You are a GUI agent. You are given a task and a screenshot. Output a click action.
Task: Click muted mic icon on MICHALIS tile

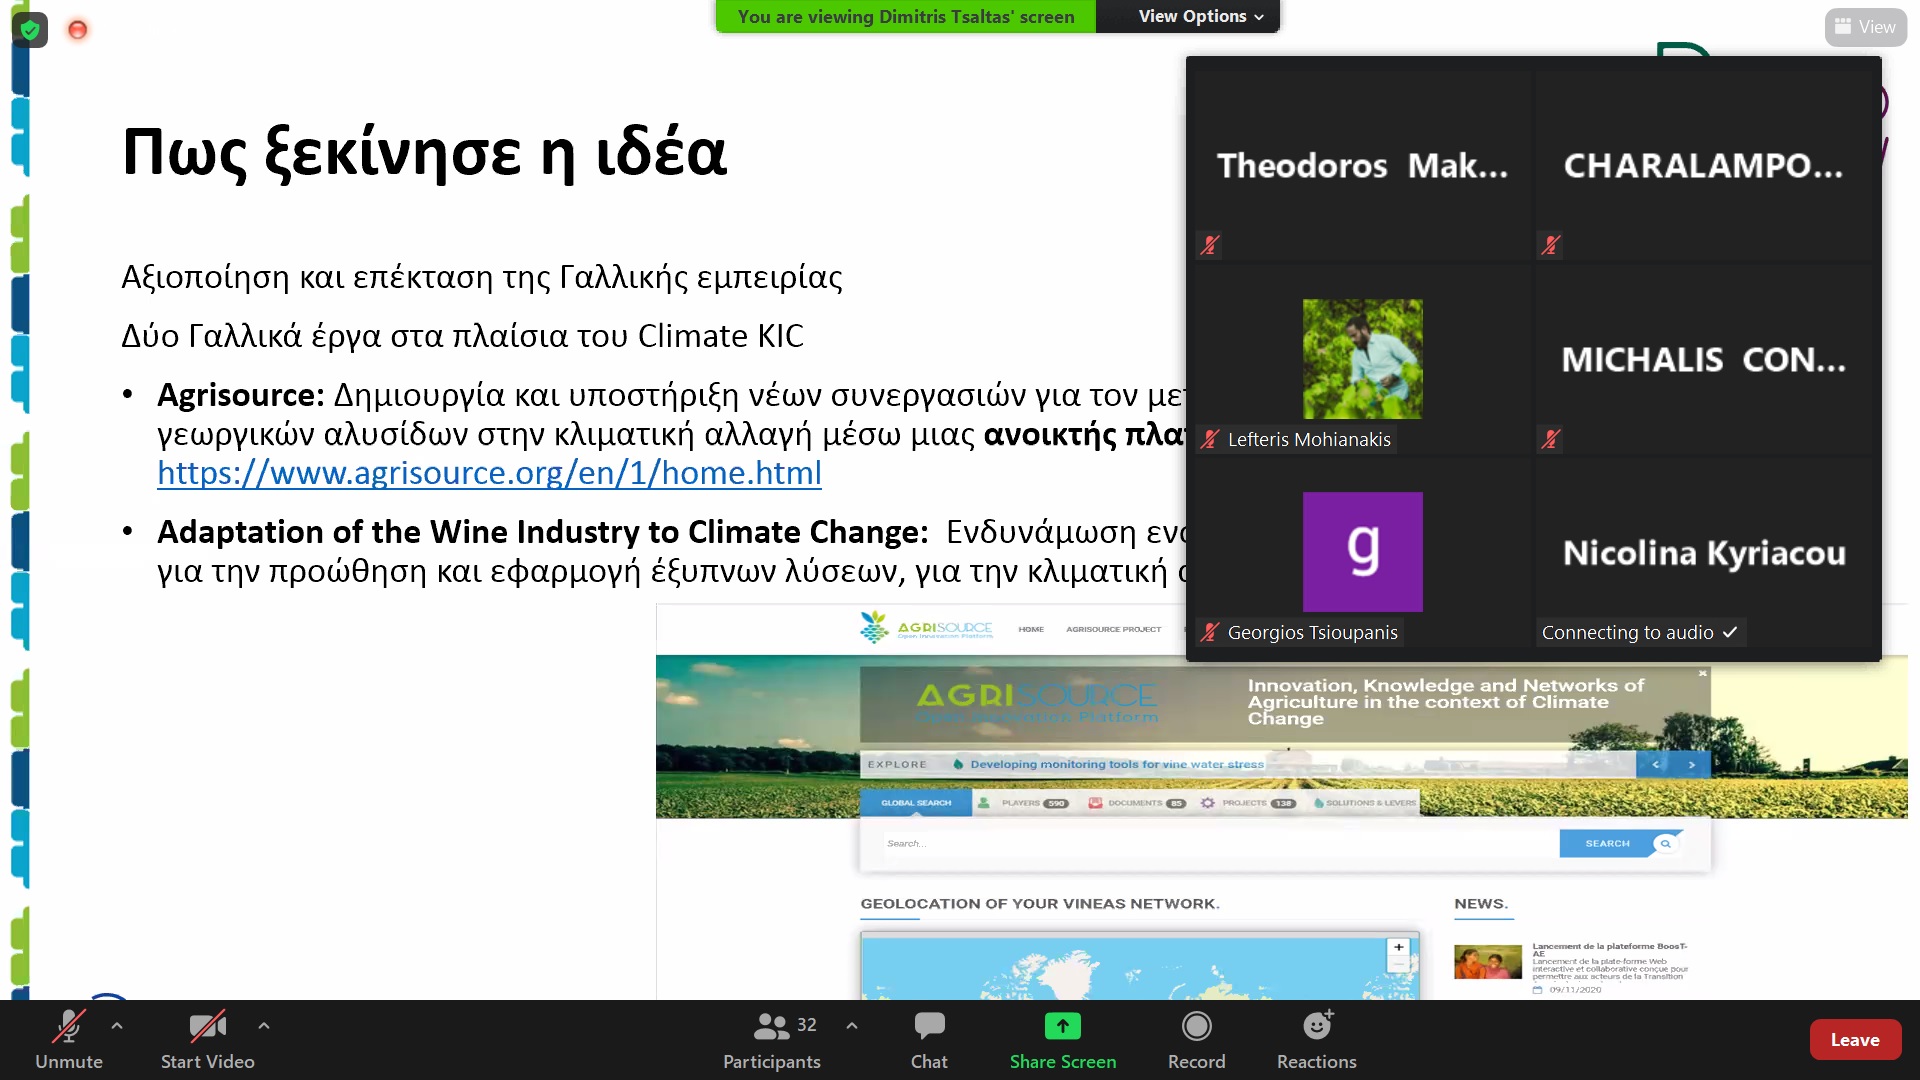tap(1551, 439)
